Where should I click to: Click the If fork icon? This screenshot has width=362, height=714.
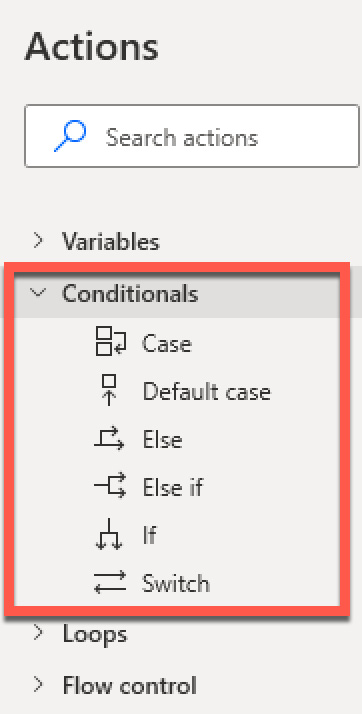coord(109,535)
